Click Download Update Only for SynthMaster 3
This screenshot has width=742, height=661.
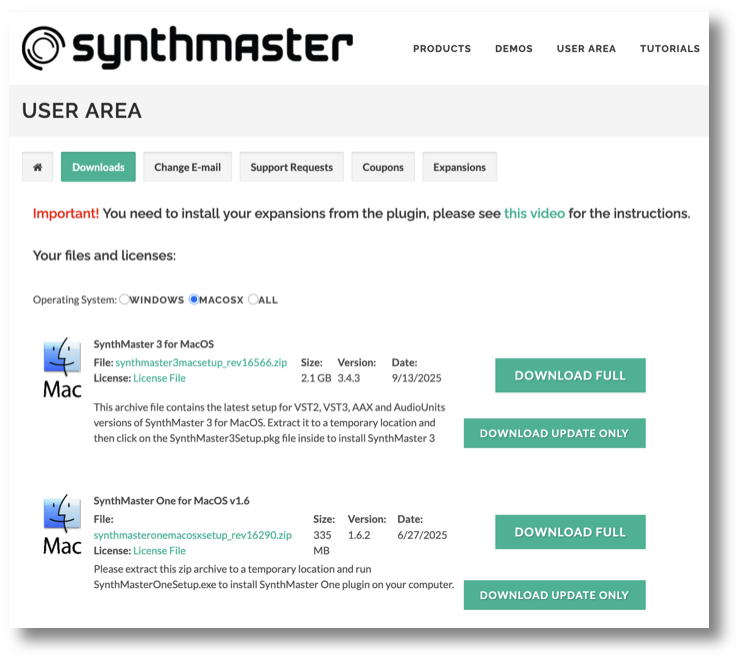[555, 433]
